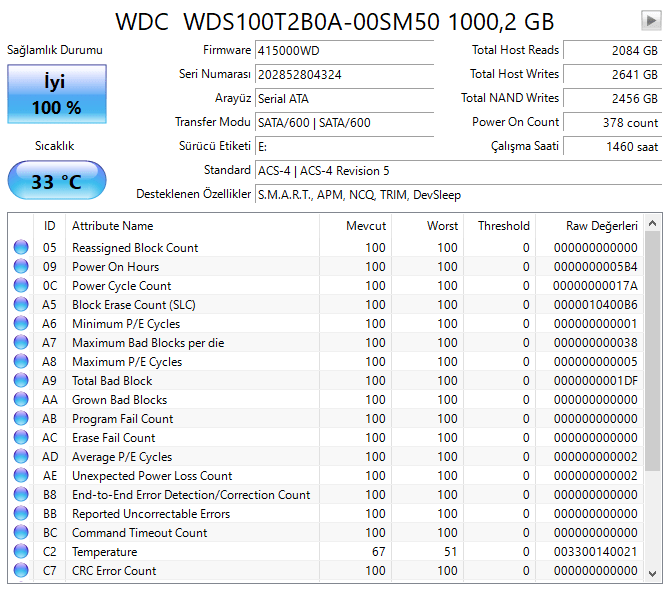The width and height of the screenshot is (668, 591).
Task: Click the status orb for End-to-End Error Detection
Action: (x=21, y=494)
